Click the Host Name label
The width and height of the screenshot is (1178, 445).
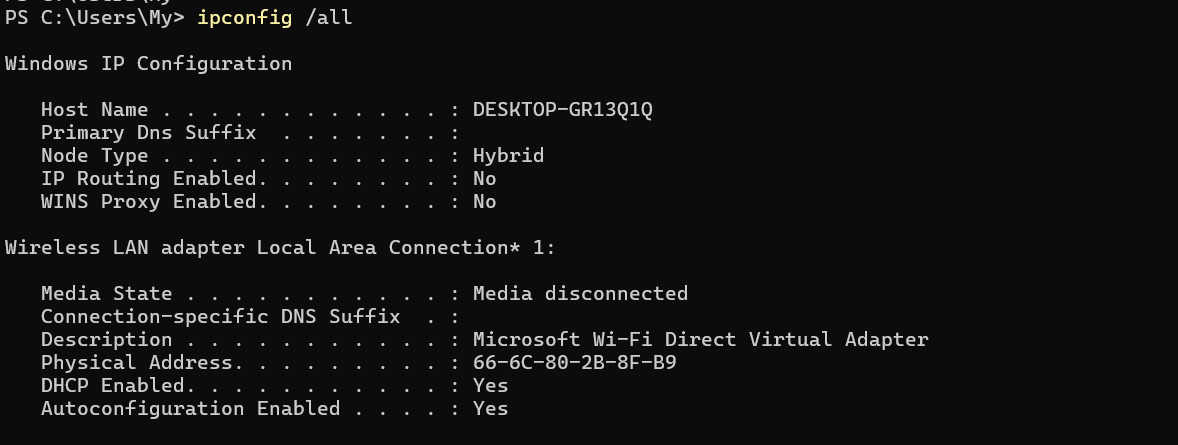pyautogui.click(x=94, y=110)
